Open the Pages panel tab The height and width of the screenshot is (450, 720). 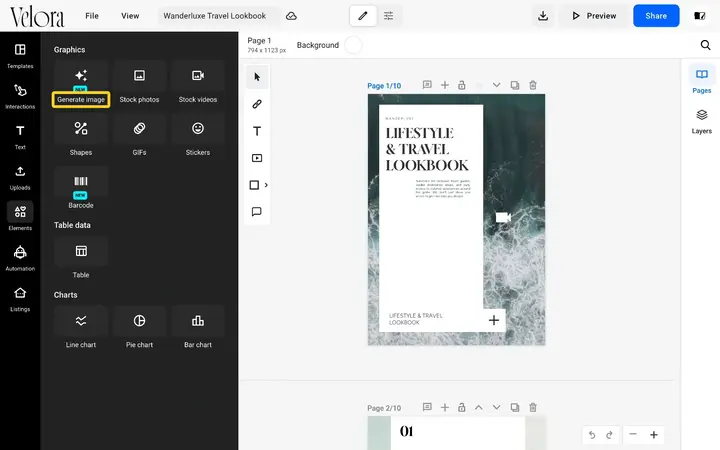[x=702, y=80]
